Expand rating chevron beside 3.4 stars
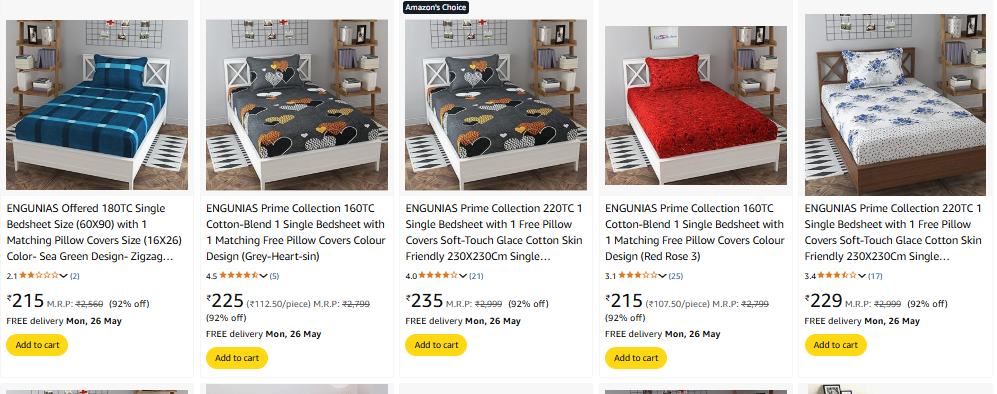 click(x=862, y=276)
